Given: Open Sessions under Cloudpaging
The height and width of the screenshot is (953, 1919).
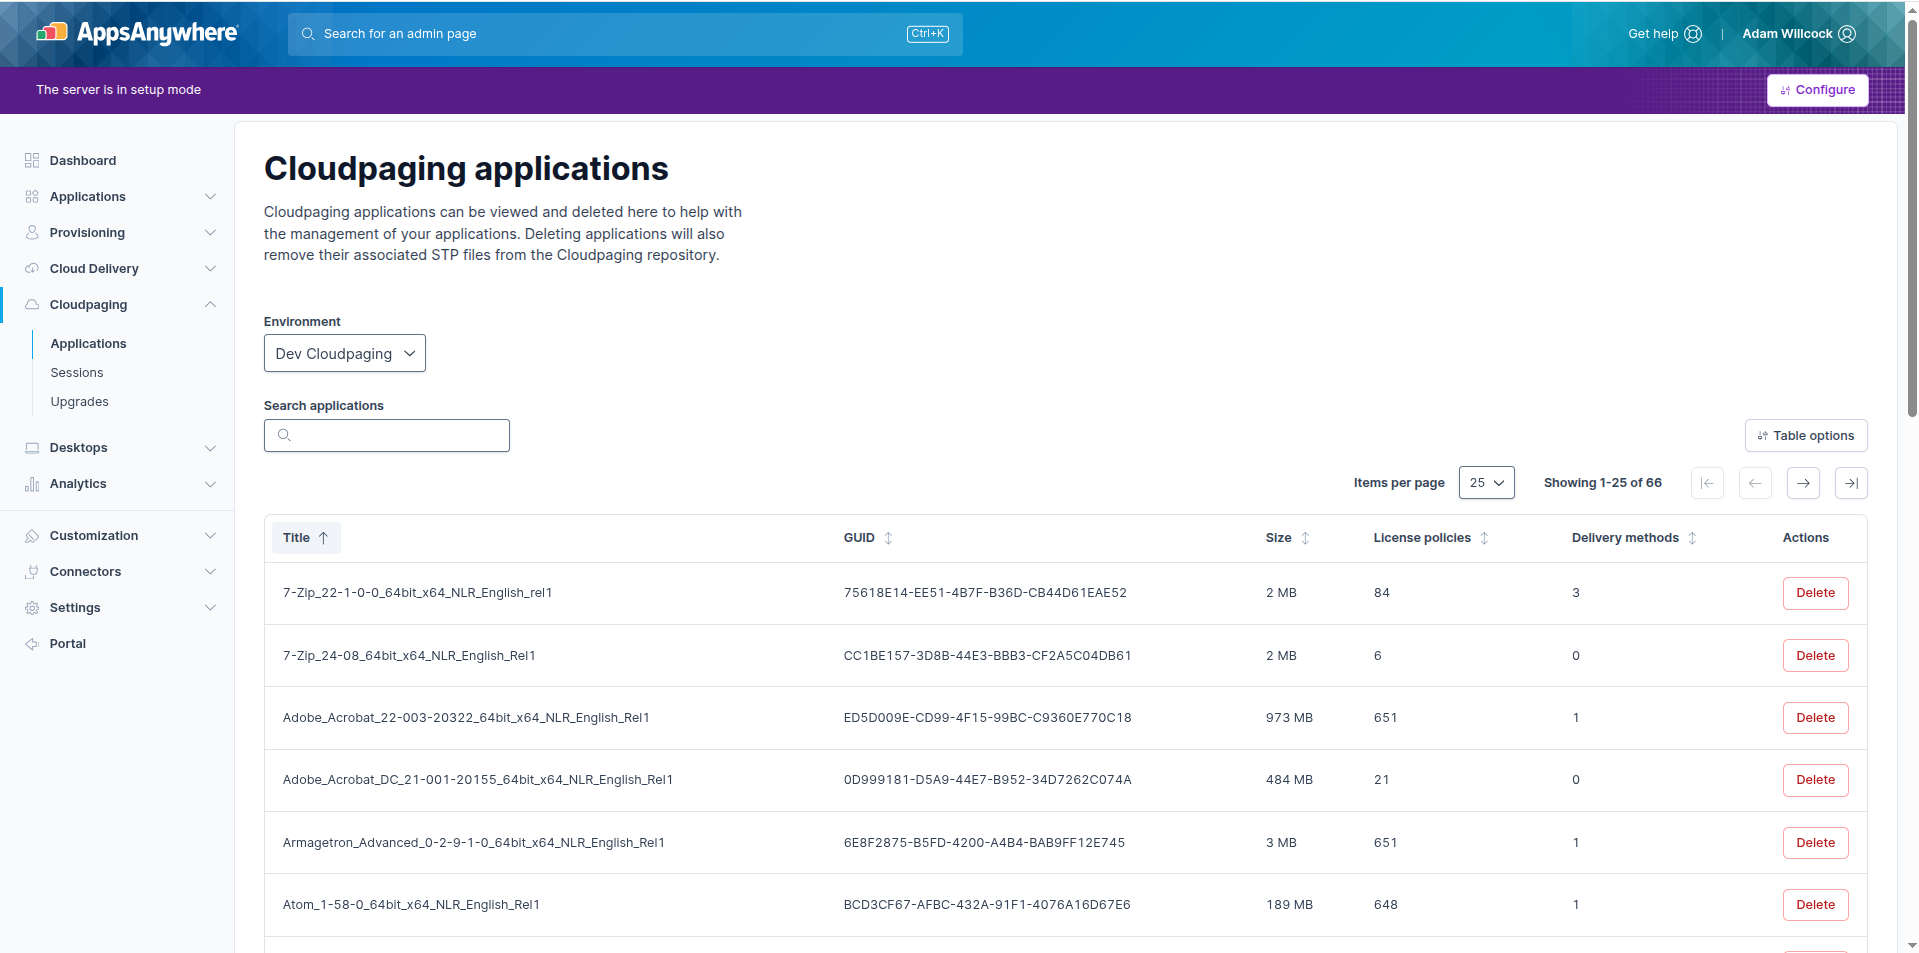Looking at the screenshot, I should point(77,373).
